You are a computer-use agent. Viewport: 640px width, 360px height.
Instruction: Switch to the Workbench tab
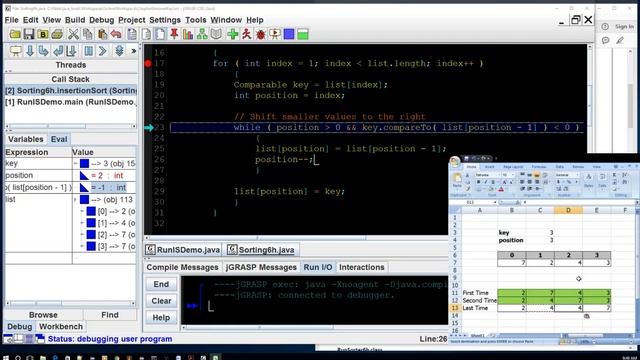click(61, 327)
